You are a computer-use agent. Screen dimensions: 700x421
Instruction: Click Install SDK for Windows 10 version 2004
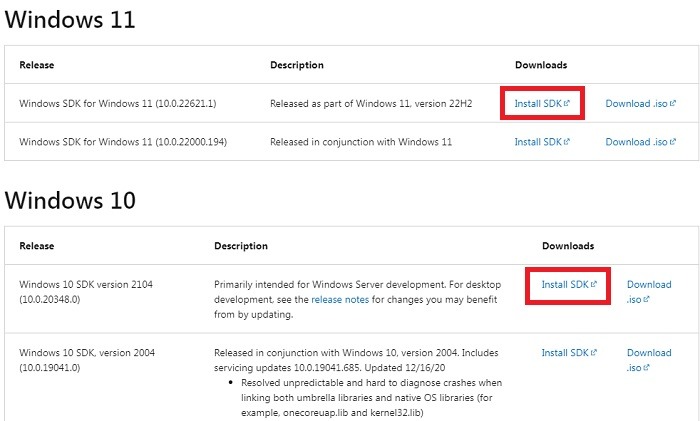[569, 353]
